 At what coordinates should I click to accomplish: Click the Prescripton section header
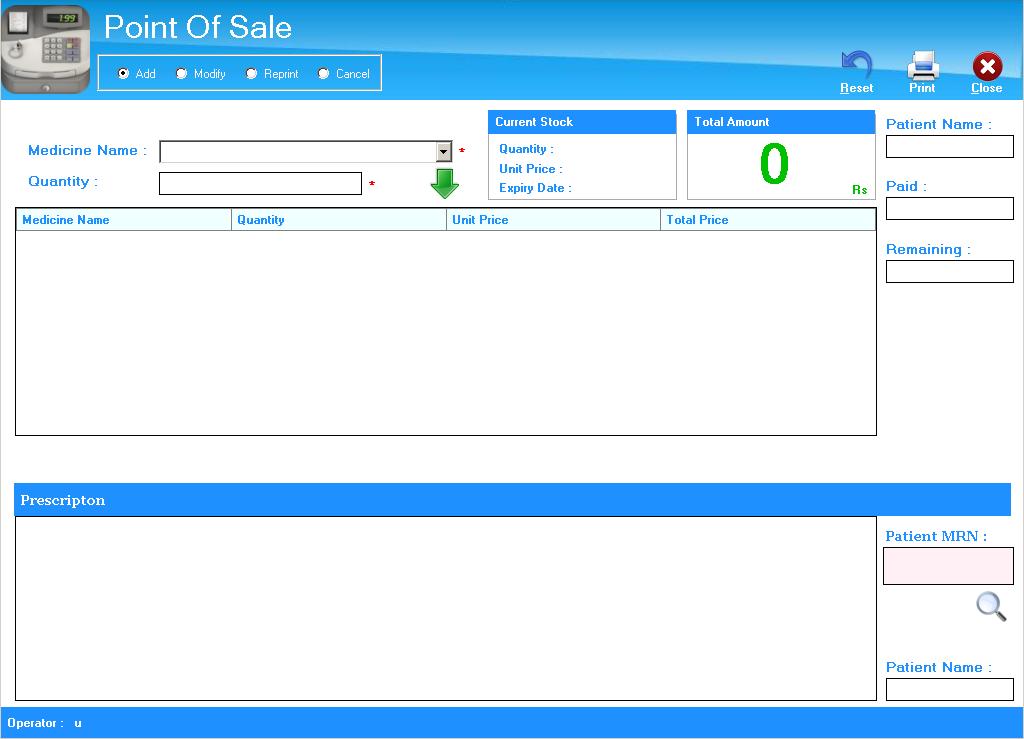[513, 500]
